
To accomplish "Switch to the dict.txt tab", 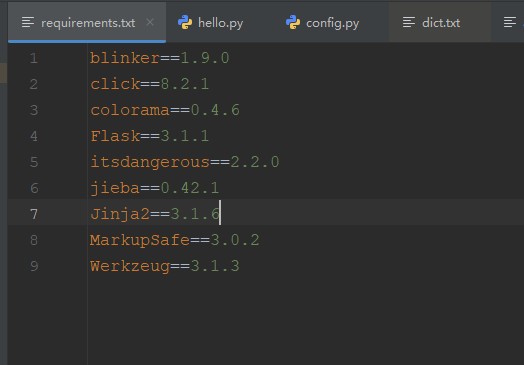I will (441, 23).
